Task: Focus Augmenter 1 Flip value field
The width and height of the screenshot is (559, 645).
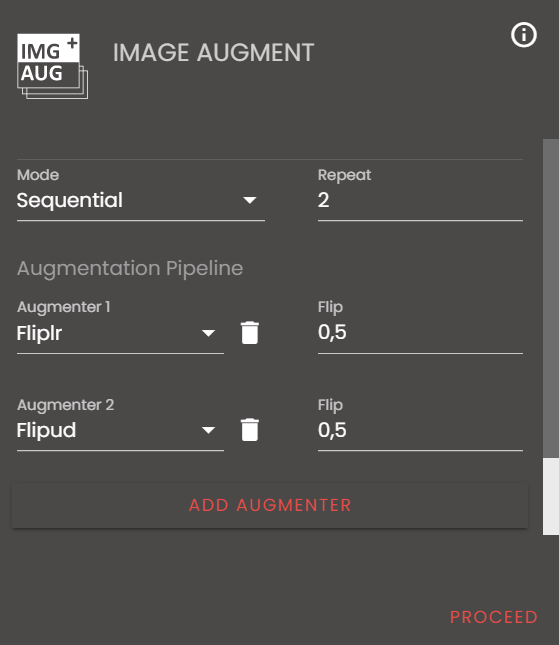Action: click(x=420, y=333)
